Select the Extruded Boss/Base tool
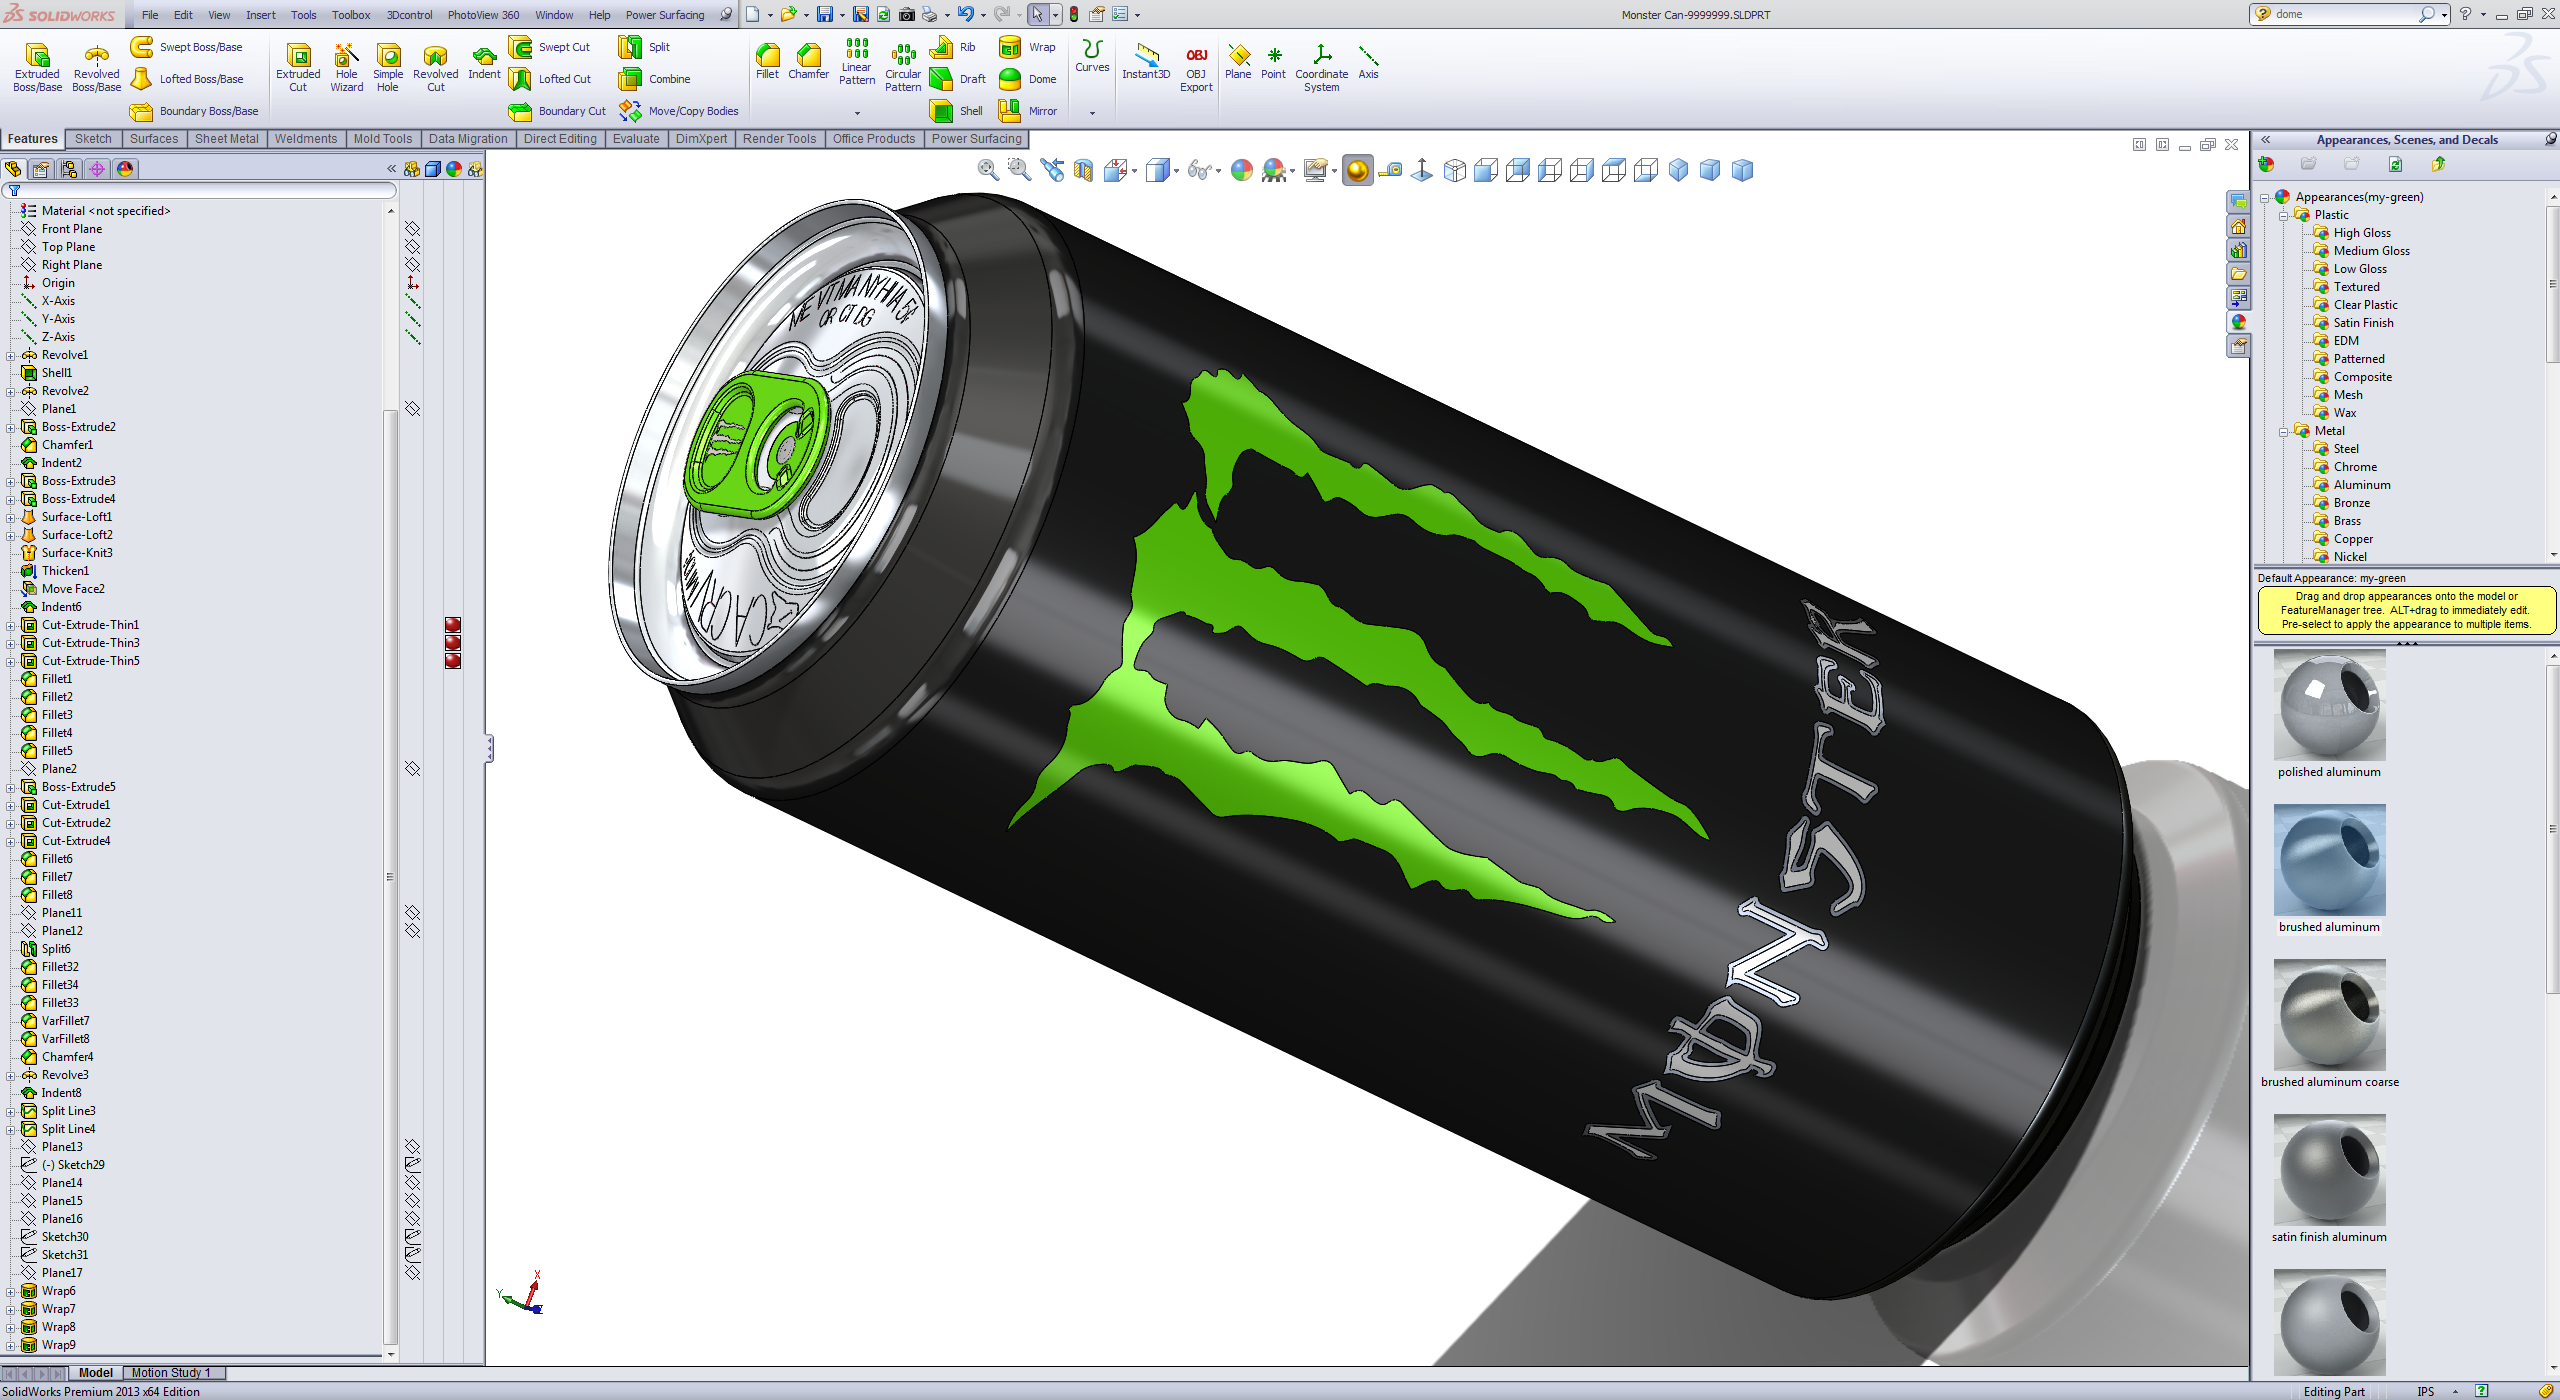This screenshot has height=1400, width=2560. [37, 68]
